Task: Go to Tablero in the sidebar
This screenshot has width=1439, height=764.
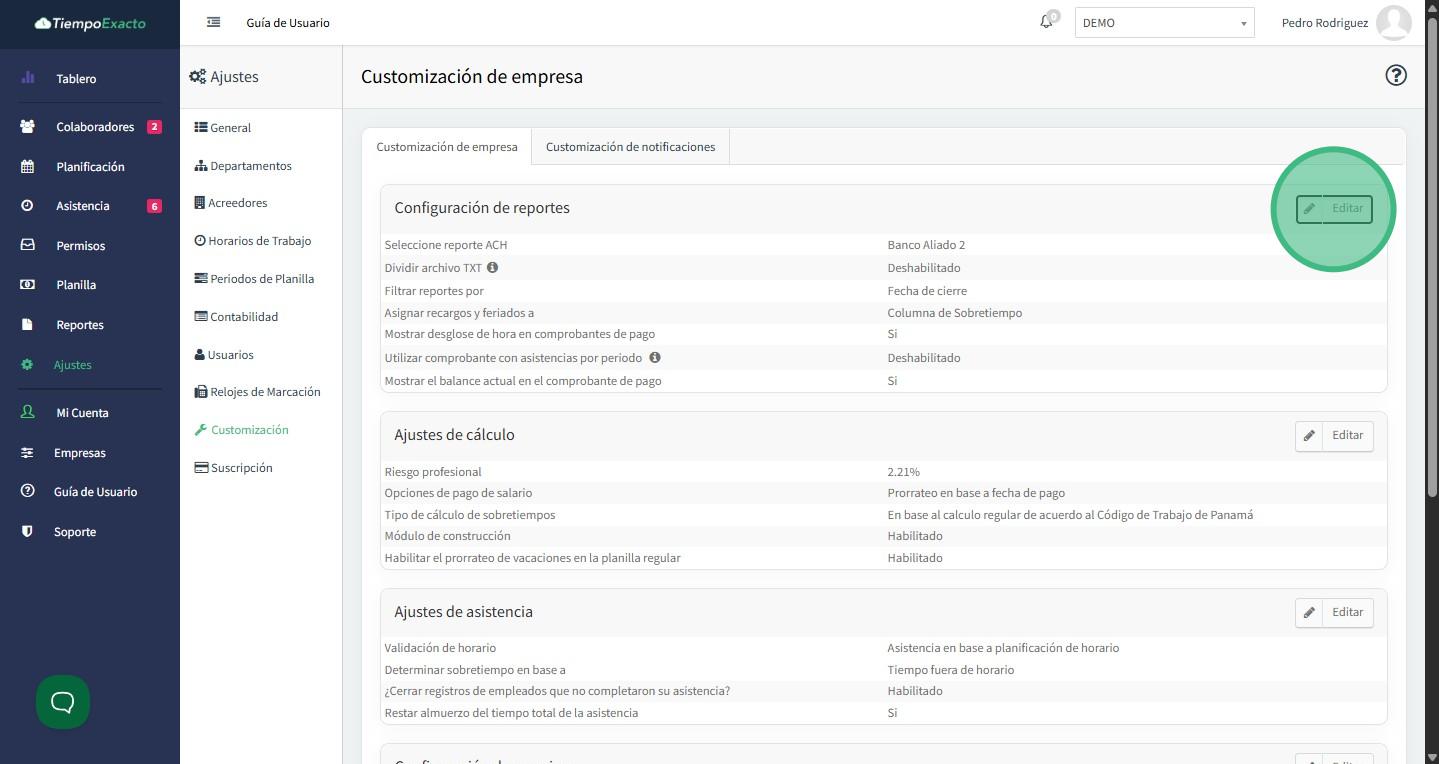Action: (76, 79)
